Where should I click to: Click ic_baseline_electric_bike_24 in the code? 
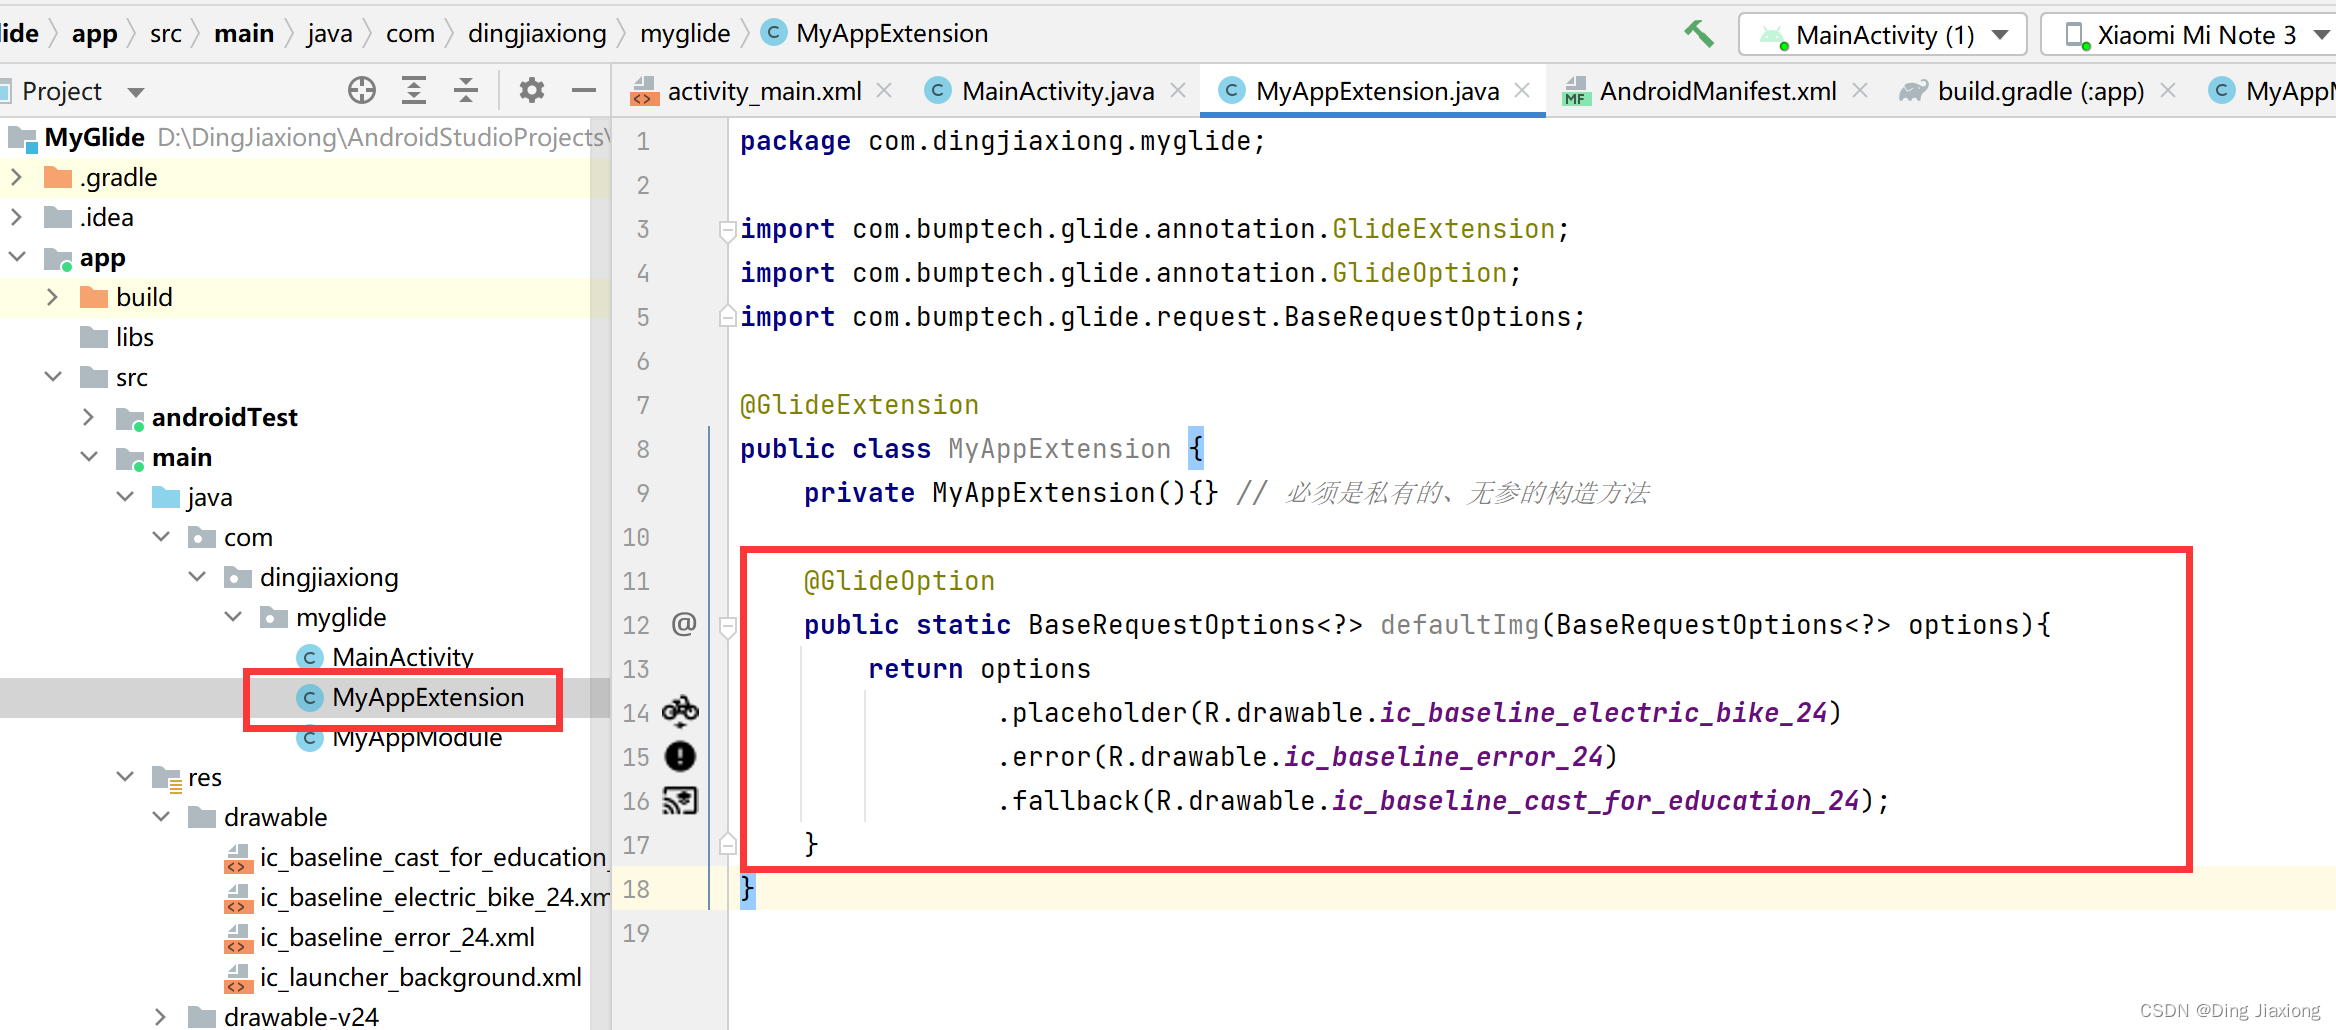pyautogui.click(x=1604, y=713)
